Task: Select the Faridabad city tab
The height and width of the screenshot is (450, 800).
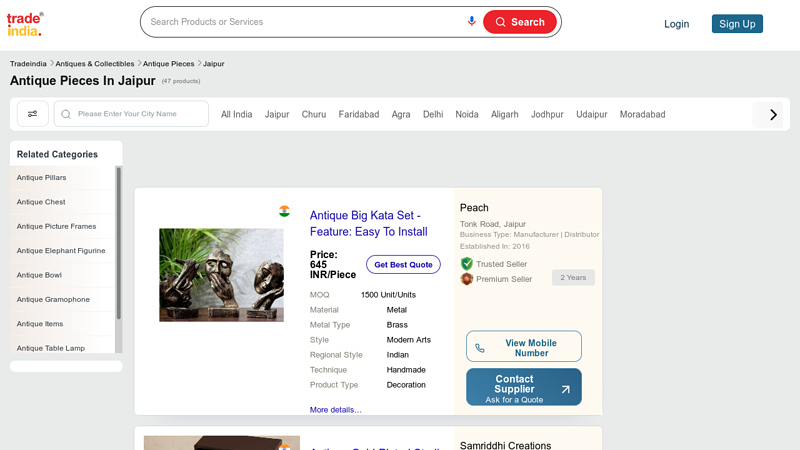Action: coord(359,114)
